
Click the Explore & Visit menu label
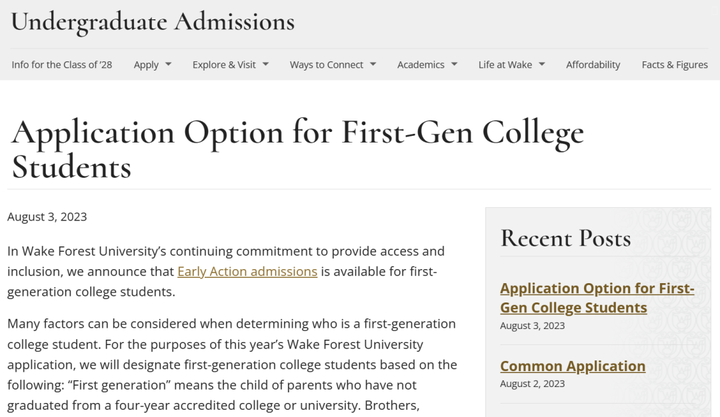(x=224, y=65)
